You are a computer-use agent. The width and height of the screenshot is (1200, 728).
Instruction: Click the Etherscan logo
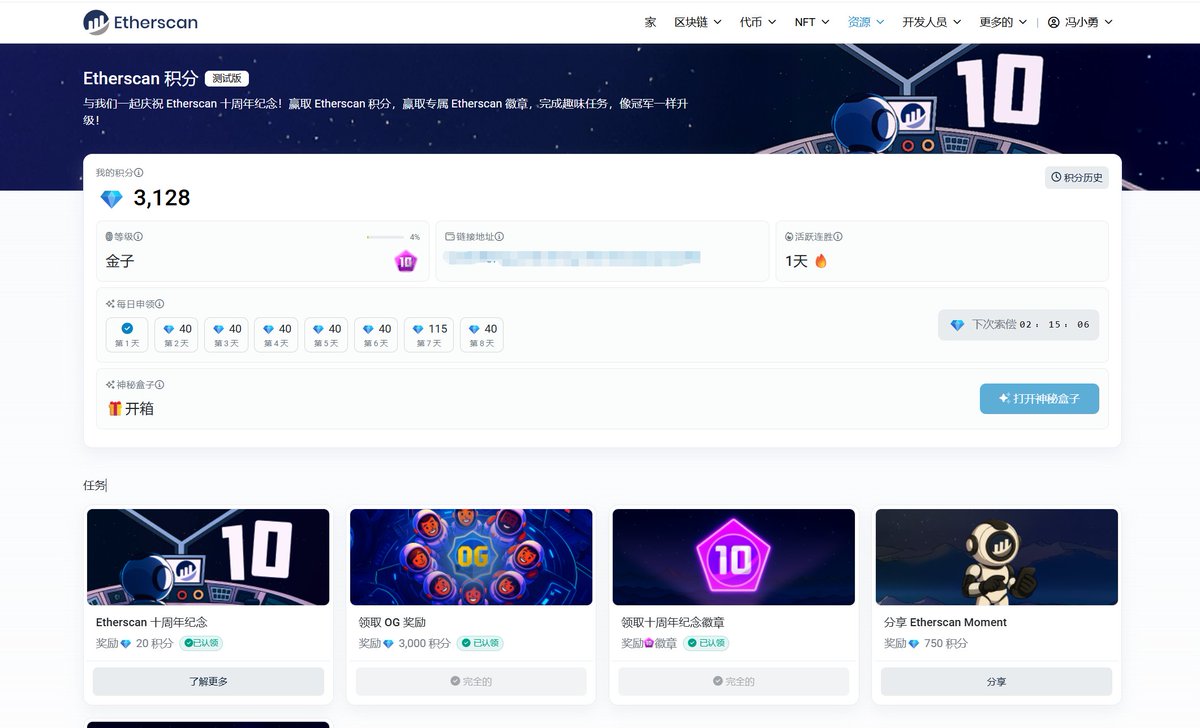(140, 22)
